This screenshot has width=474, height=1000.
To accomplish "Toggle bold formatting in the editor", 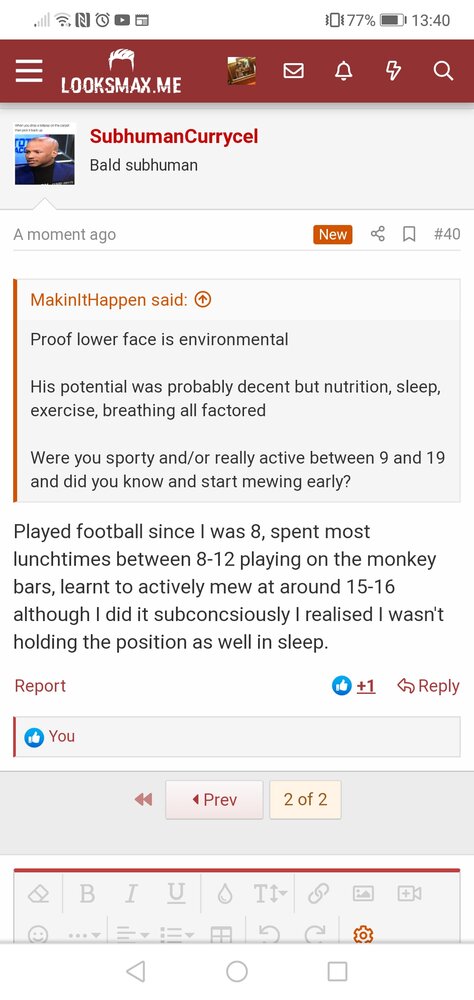I will (x=87, y=894).
